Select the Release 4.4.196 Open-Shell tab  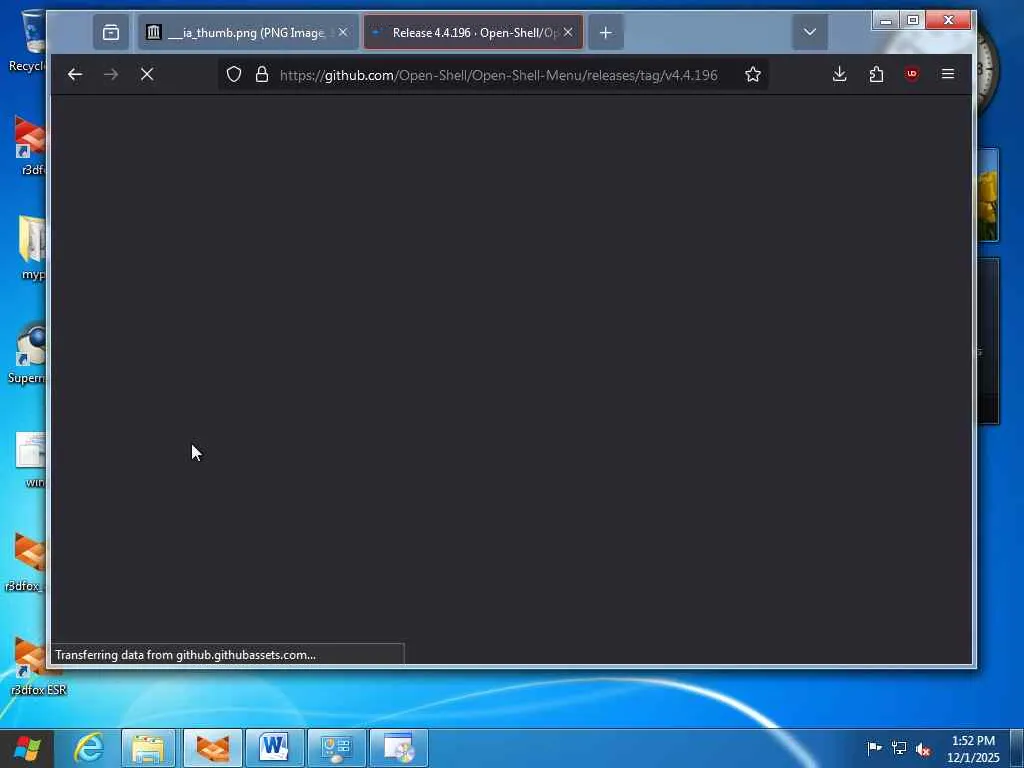click(473, 33)
